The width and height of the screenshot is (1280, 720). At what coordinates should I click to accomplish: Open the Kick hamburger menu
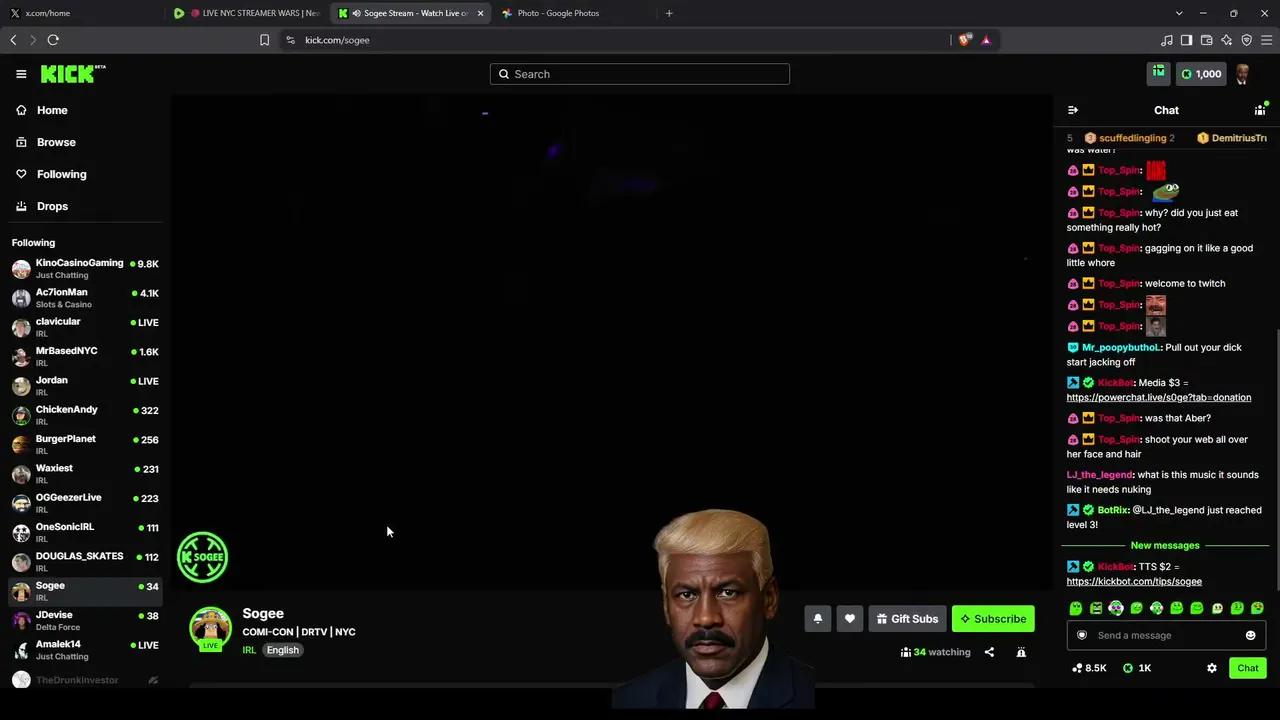click(x=21, y=74)
